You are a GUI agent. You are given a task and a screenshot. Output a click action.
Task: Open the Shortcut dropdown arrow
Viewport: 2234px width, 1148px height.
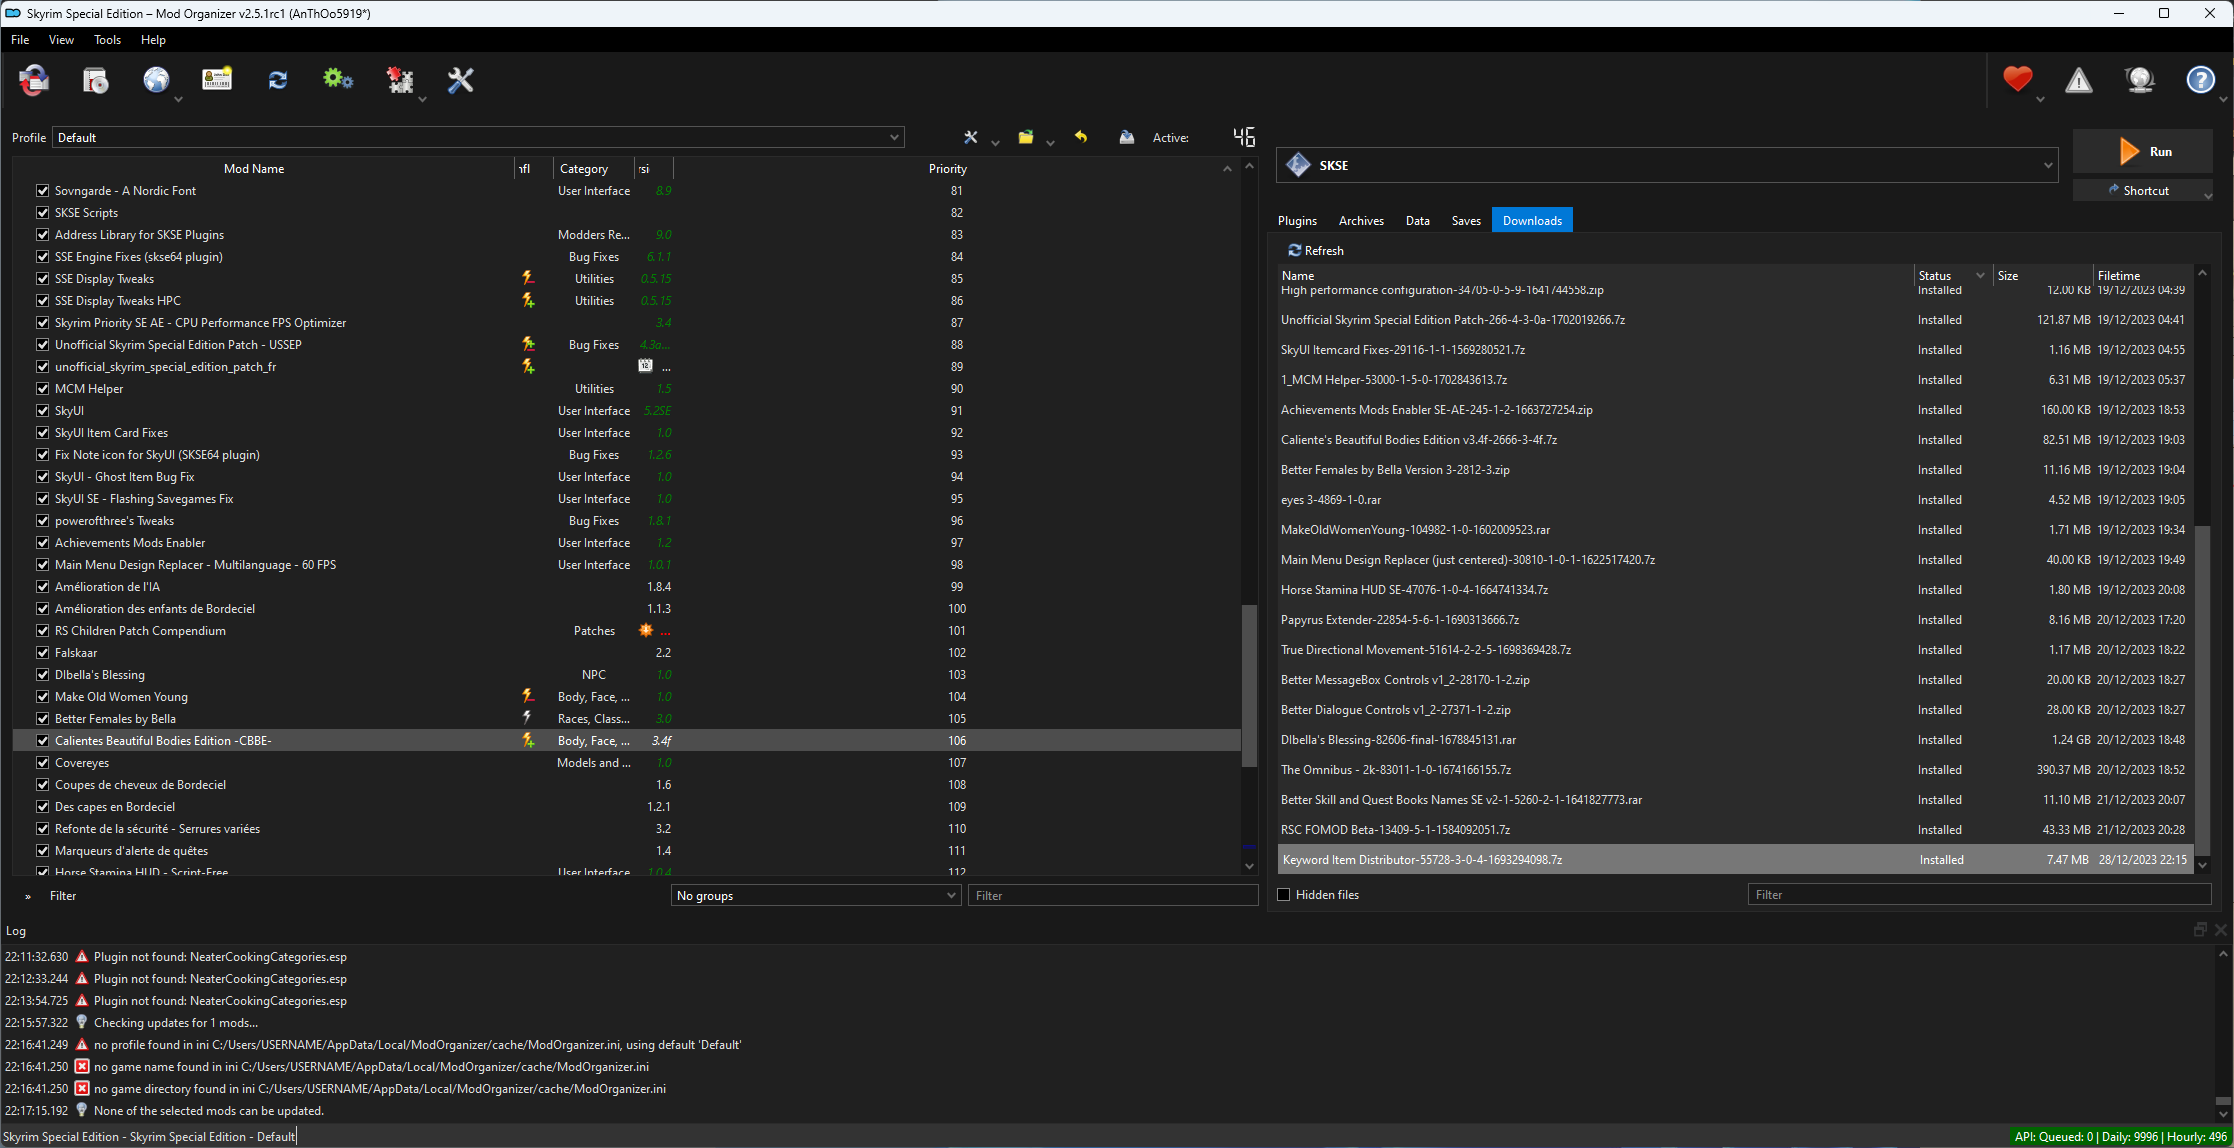pyautogui.click(x=2208, y=195)
